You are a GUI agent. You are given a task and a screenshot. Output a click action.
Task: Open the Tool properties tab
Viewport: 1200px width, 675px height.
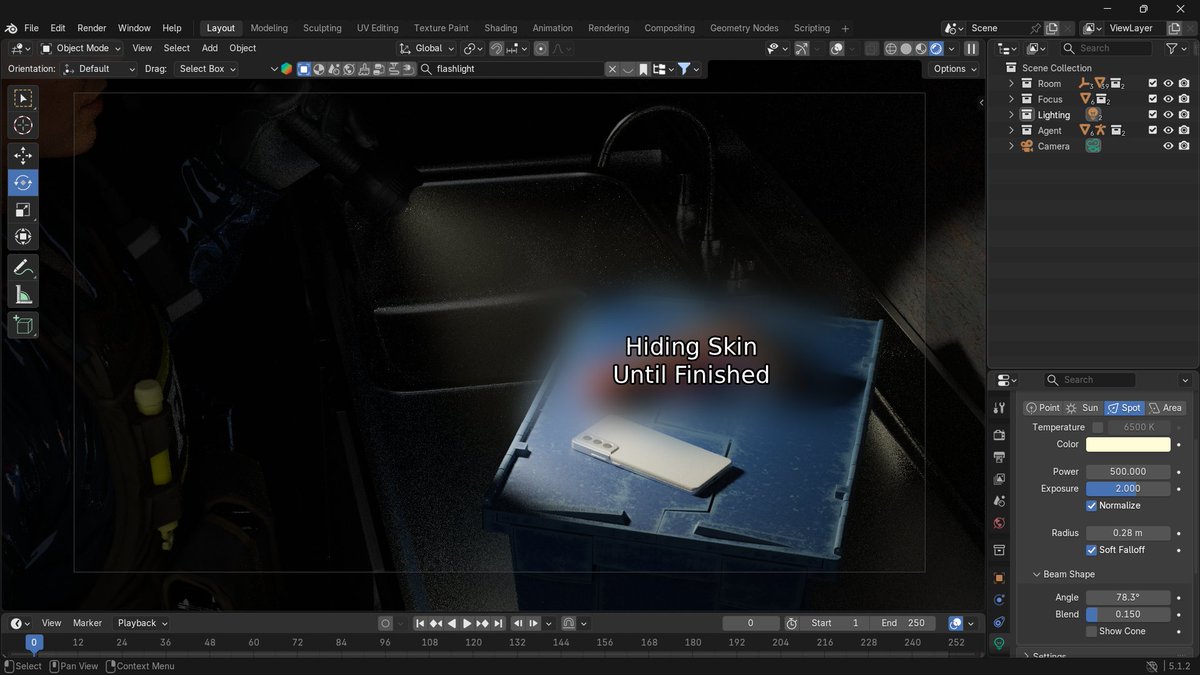[999, 408]
